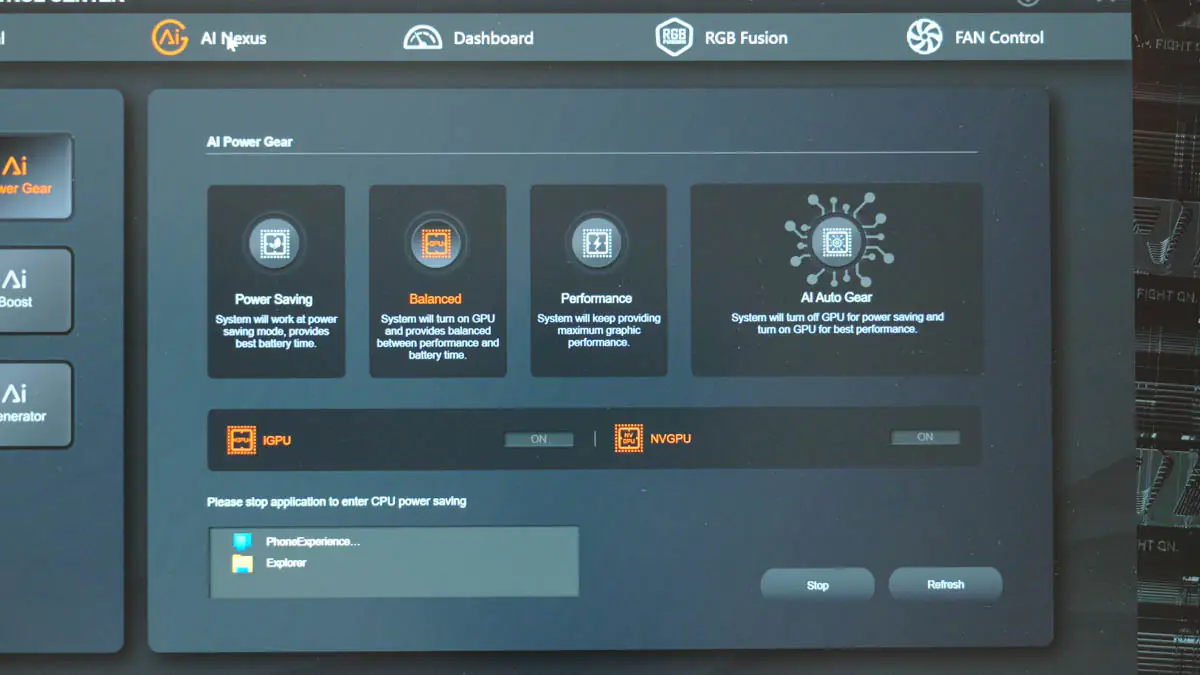
Task: Open the AI Nexus tab
Action: pyautogui.click(x=209, y=38)
